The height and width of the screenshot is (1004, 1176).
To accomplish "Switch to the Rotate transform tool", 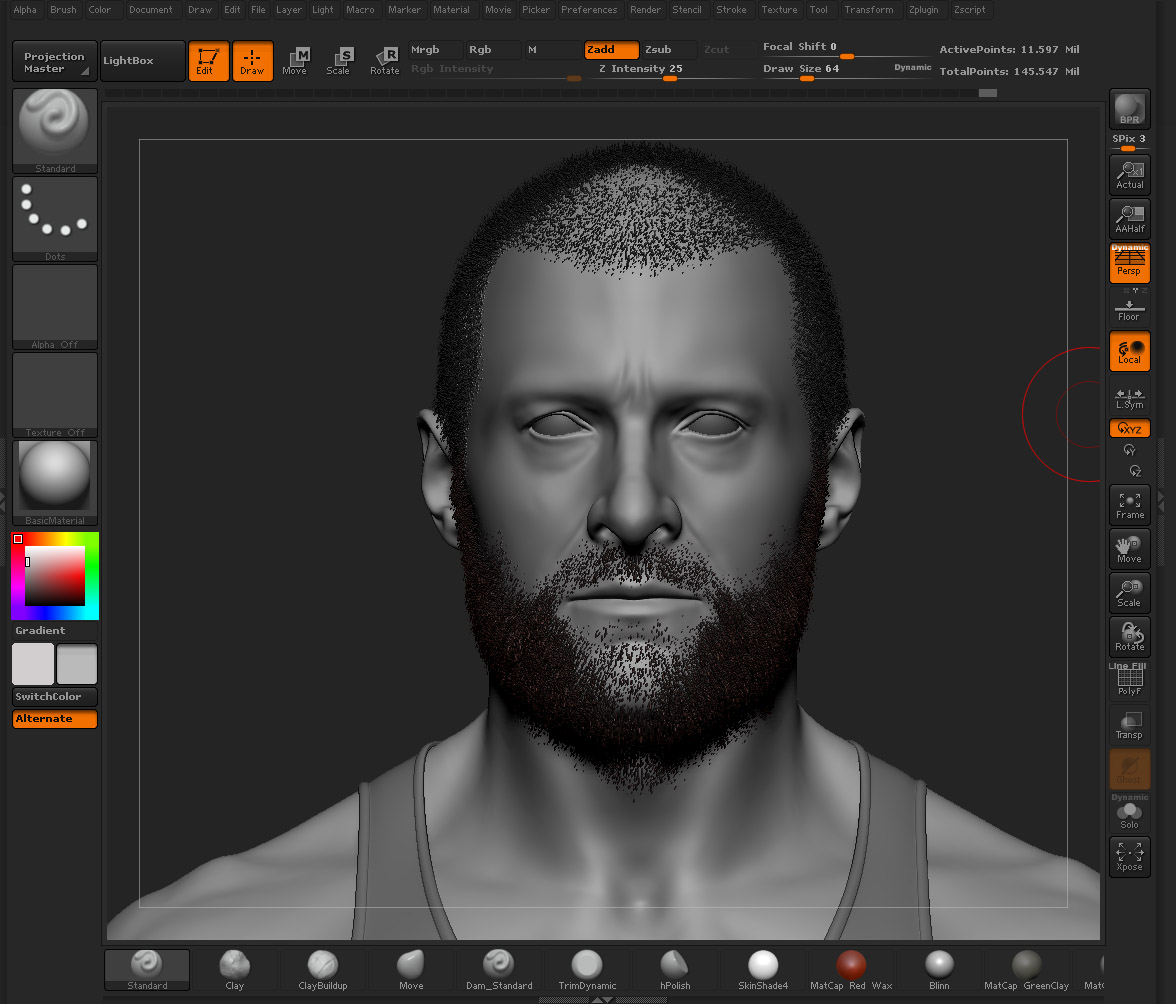I will click(x=384, y=61).
